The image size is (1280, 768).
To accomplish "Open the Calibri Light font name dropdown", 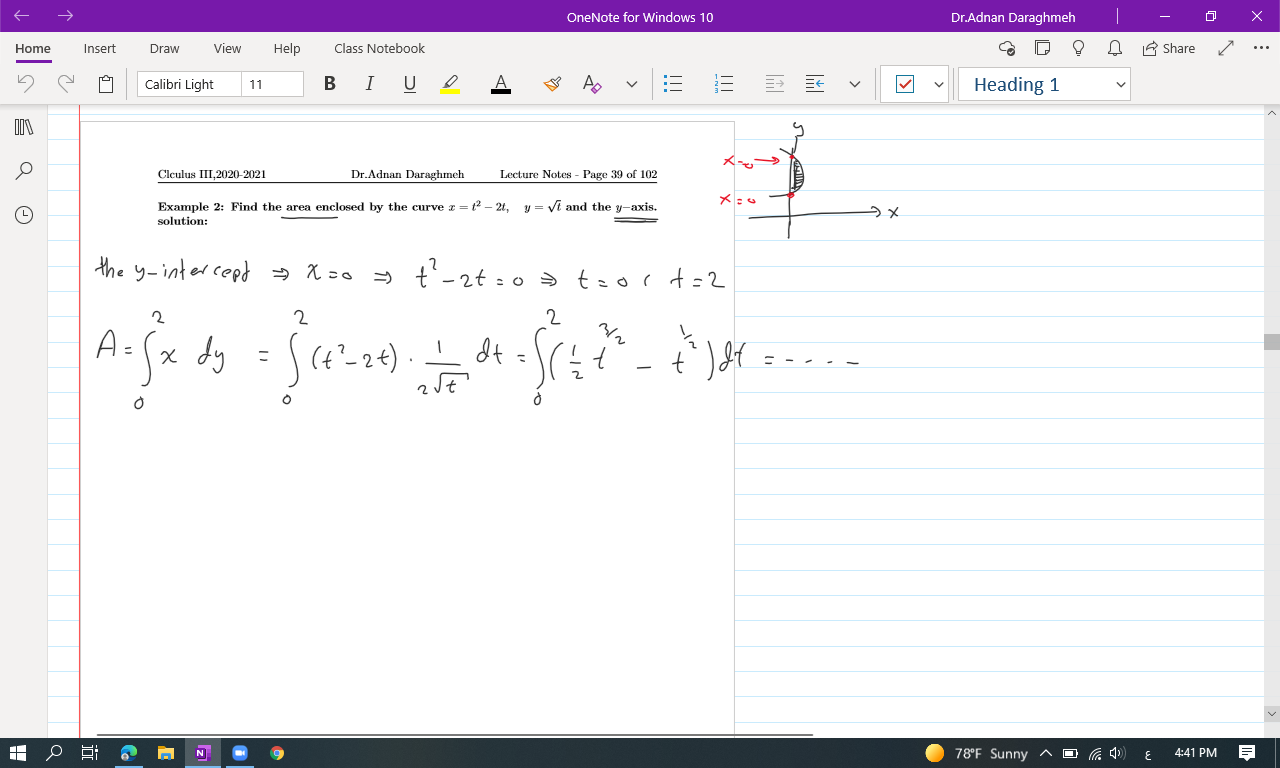I will tap(189, 84).
